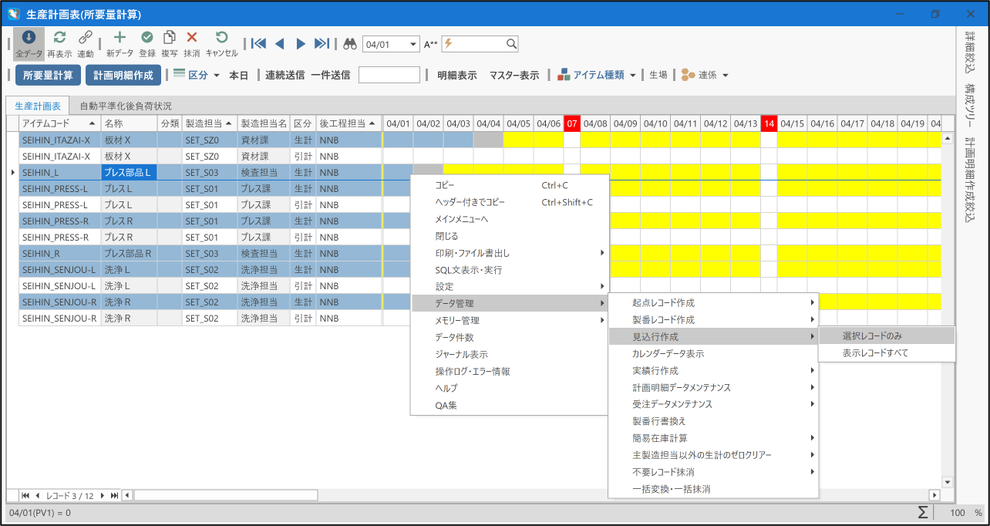Expand 印刷・ファイル書出し submenu
This screenshot has width=990, height=526.
click(509, 253)
